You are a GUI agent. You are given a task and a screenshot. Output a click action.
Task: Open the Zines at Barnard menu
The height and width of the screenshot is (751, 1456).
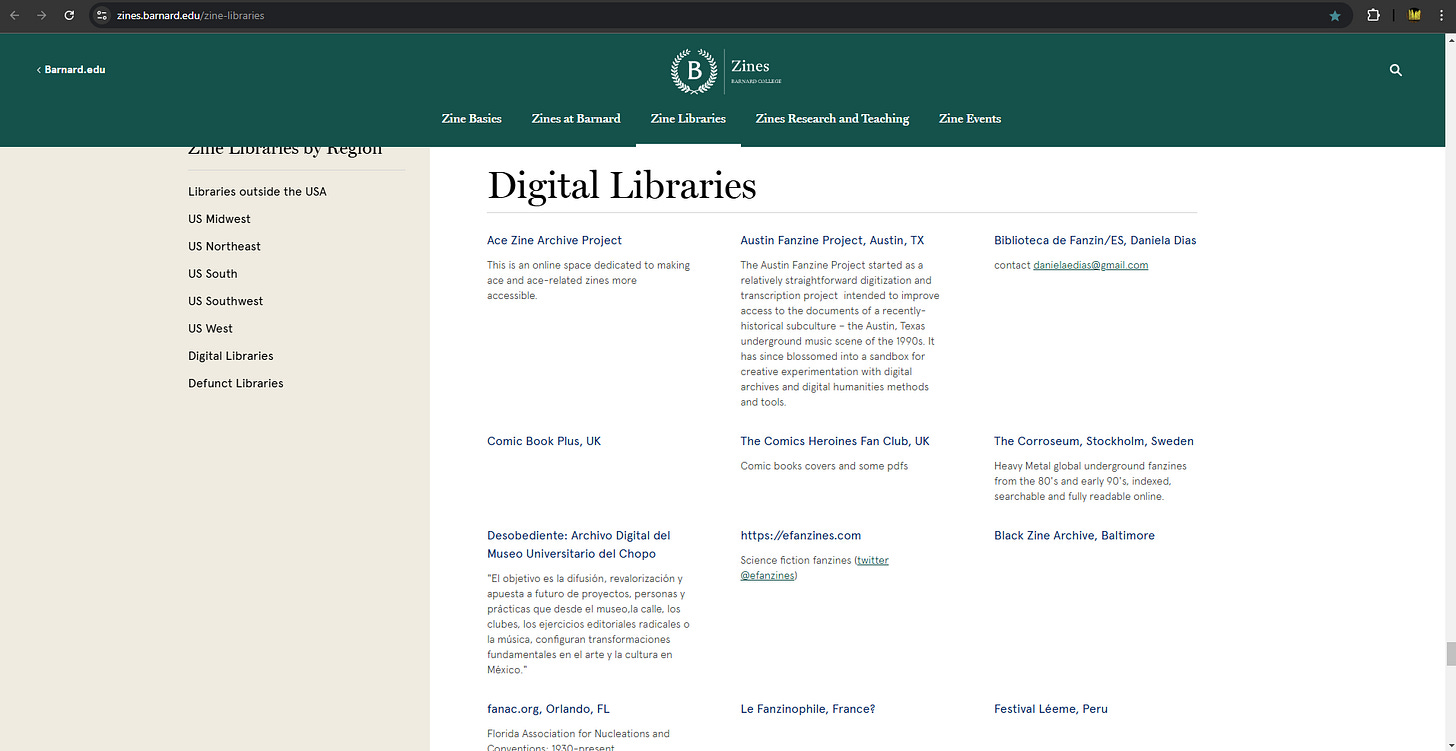coord(576,118)
